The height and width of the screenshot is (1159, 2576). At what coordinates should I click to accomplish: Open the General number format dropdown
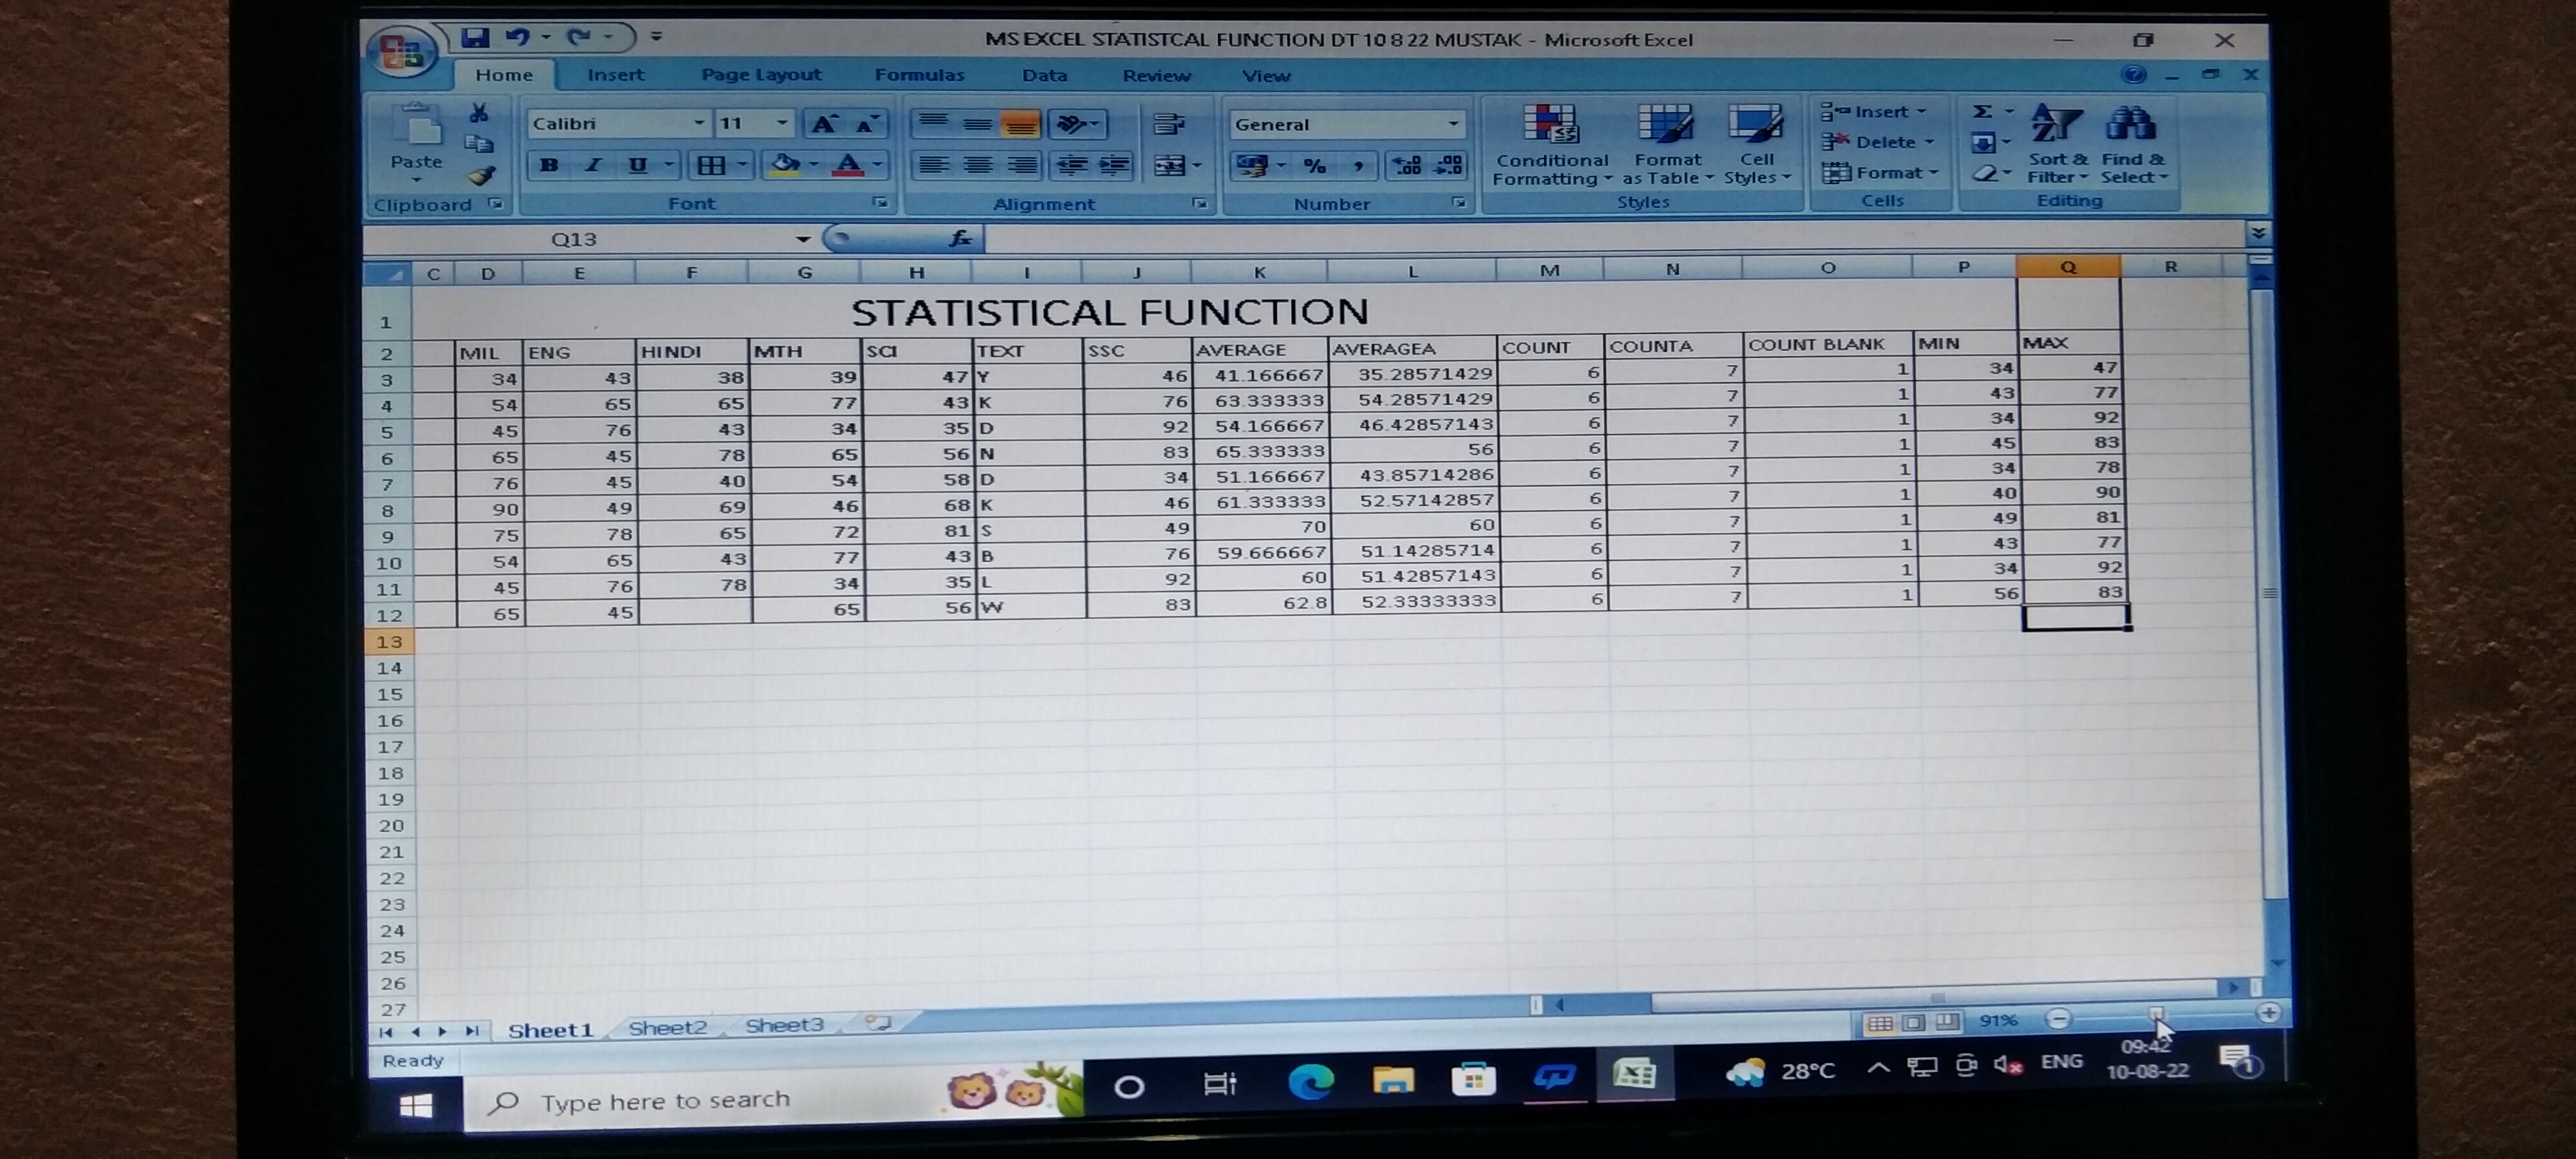coord(1453,124)
